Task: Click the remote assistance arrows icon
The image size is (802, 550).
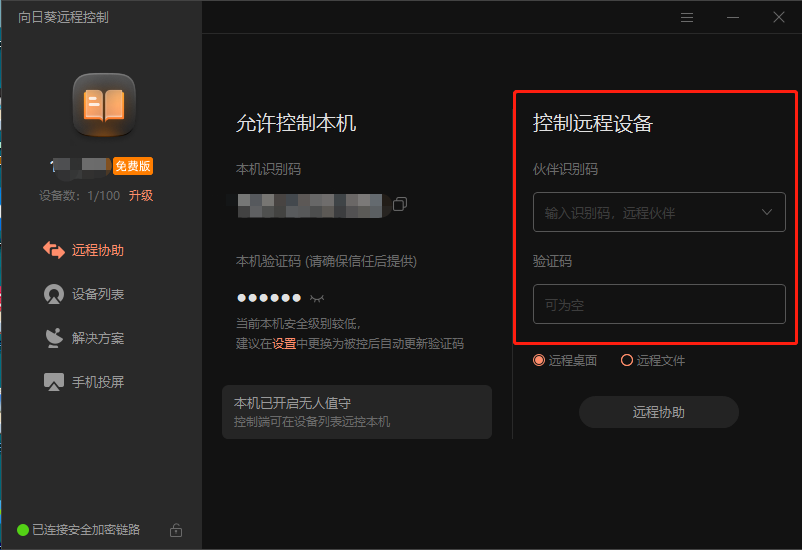Action: 54,250
